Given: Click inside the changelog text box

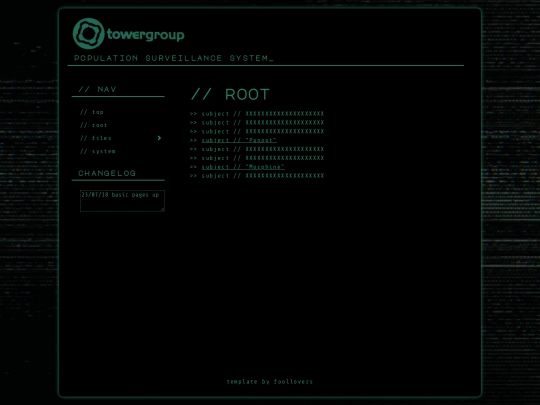Looking at the screenshot, I should [122, 201].
